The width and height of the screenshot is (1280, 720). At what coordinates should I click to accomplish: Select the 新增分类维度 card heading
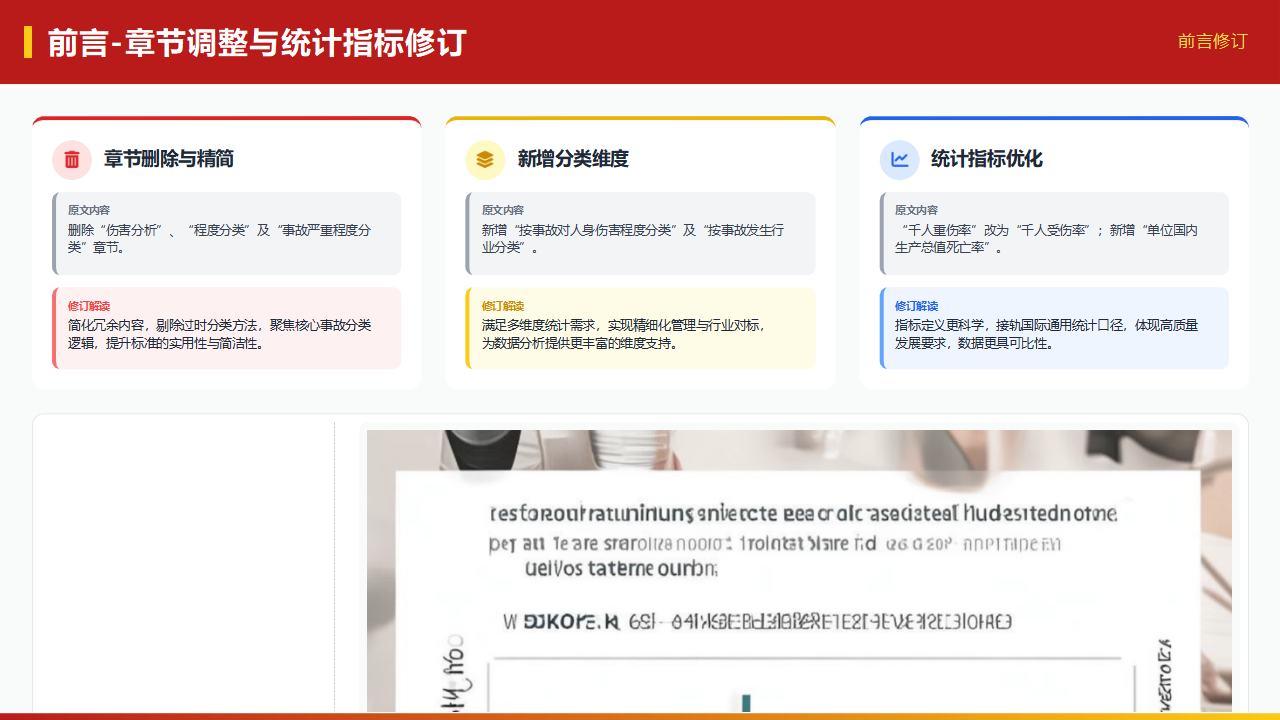click(573, 159)
